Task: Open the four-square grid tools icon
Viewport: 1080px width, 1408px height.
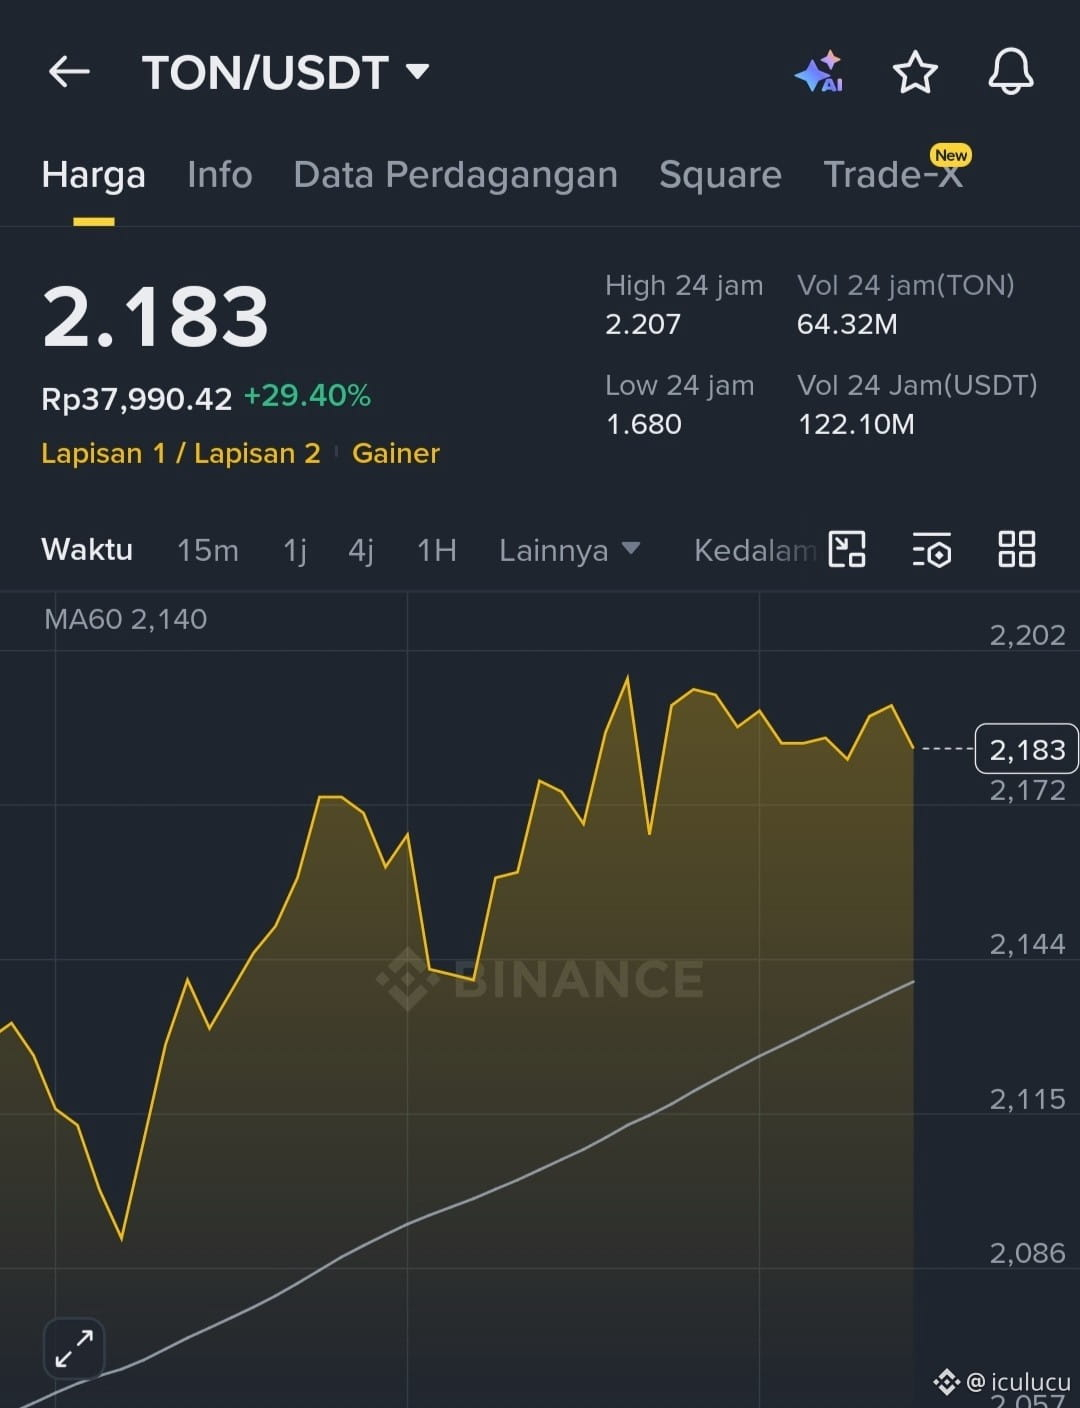Action: point(1017,549)
